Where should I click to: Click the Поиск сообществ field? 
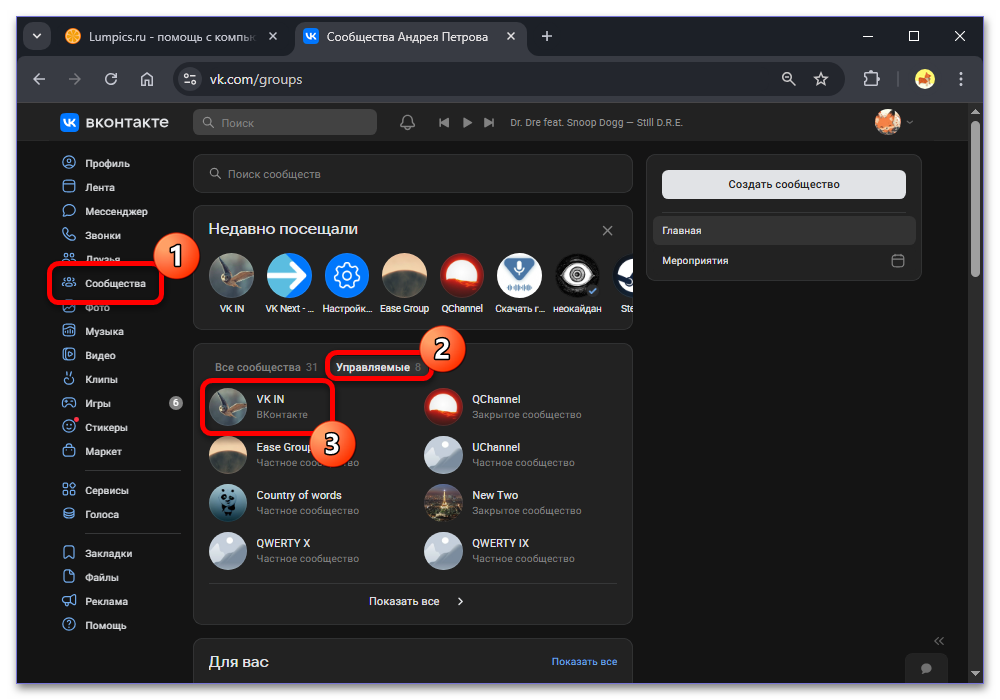pyautogui.click(x=413, y=174)
